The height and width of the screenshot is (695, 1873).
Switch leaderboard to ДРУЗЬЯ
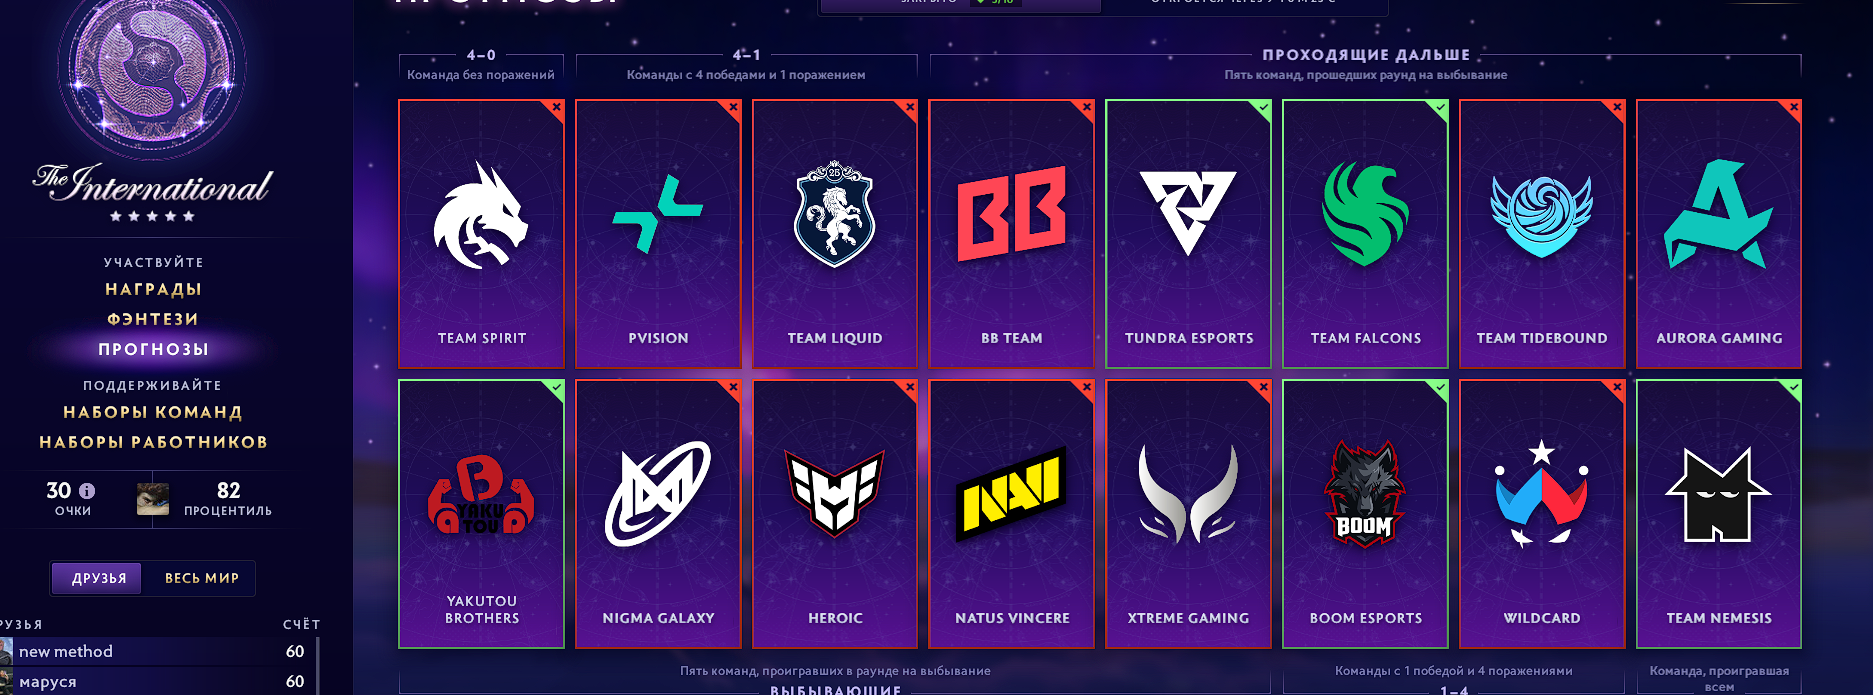(99, 578)
